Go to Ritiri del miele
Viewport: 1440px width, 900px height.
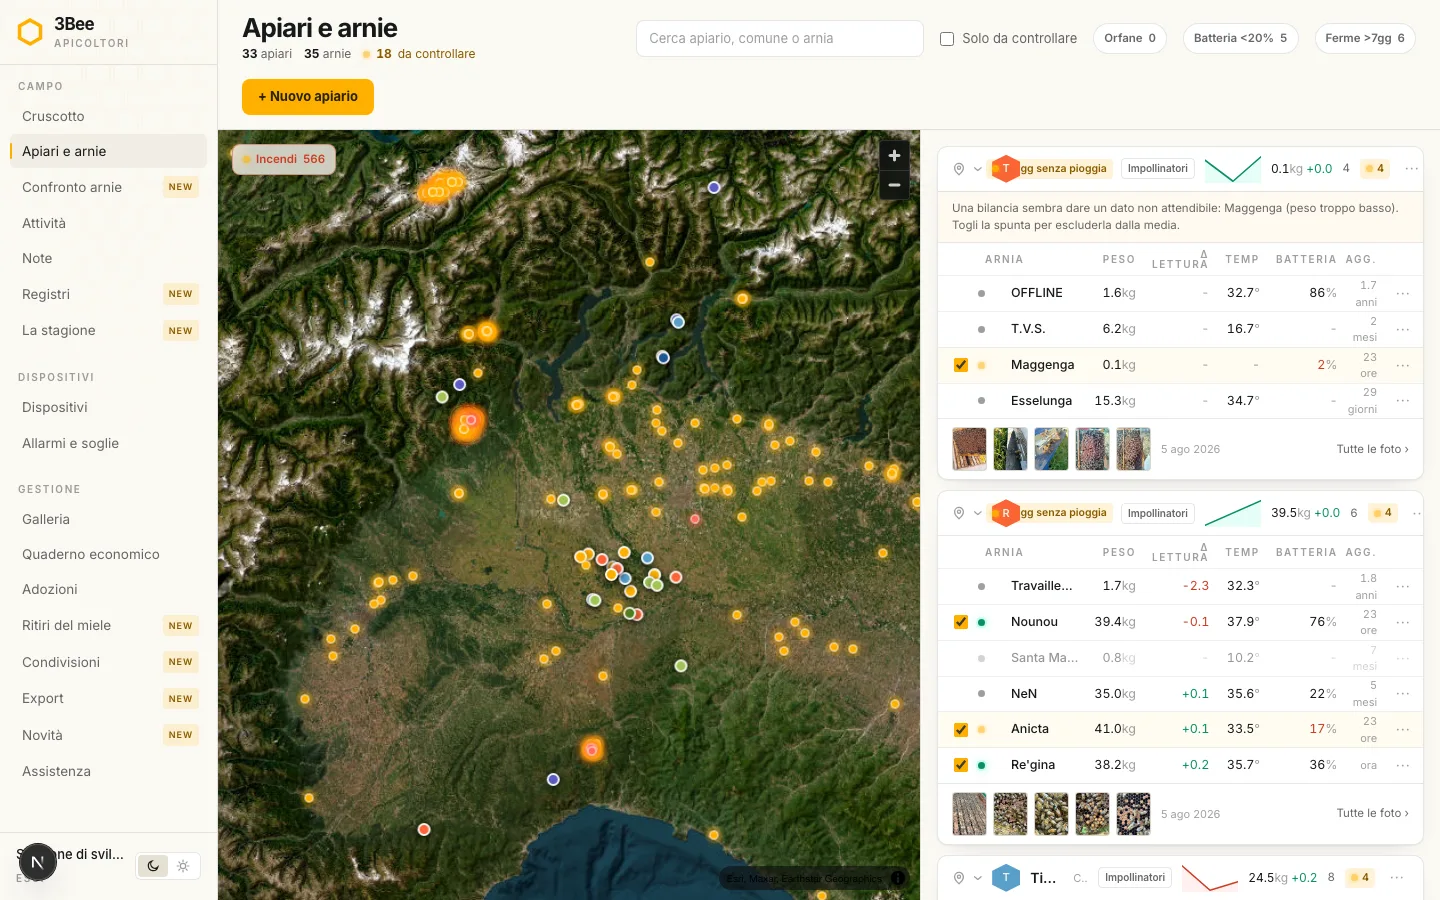coord(108,625)
